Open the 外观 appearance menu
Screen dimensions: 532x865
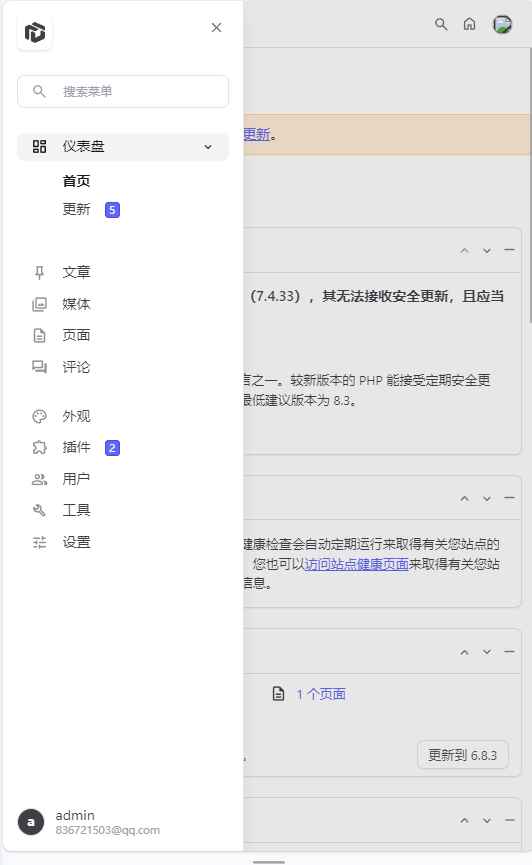tap(76, 416)
